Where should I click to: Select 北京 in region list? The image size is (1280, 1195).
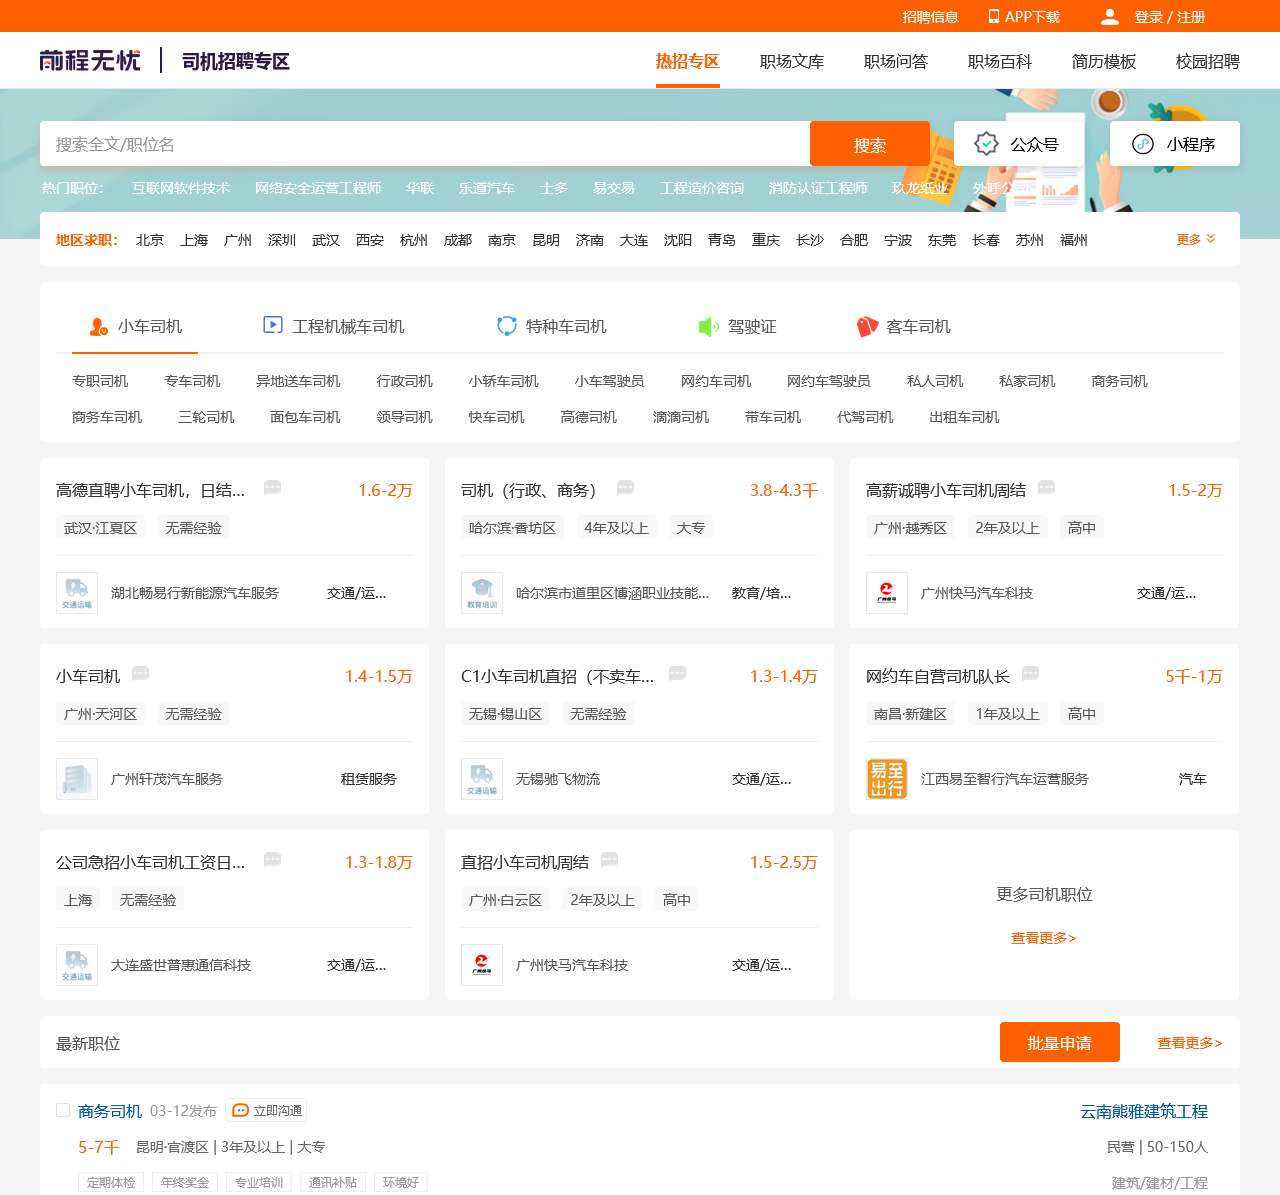[150, 240]
